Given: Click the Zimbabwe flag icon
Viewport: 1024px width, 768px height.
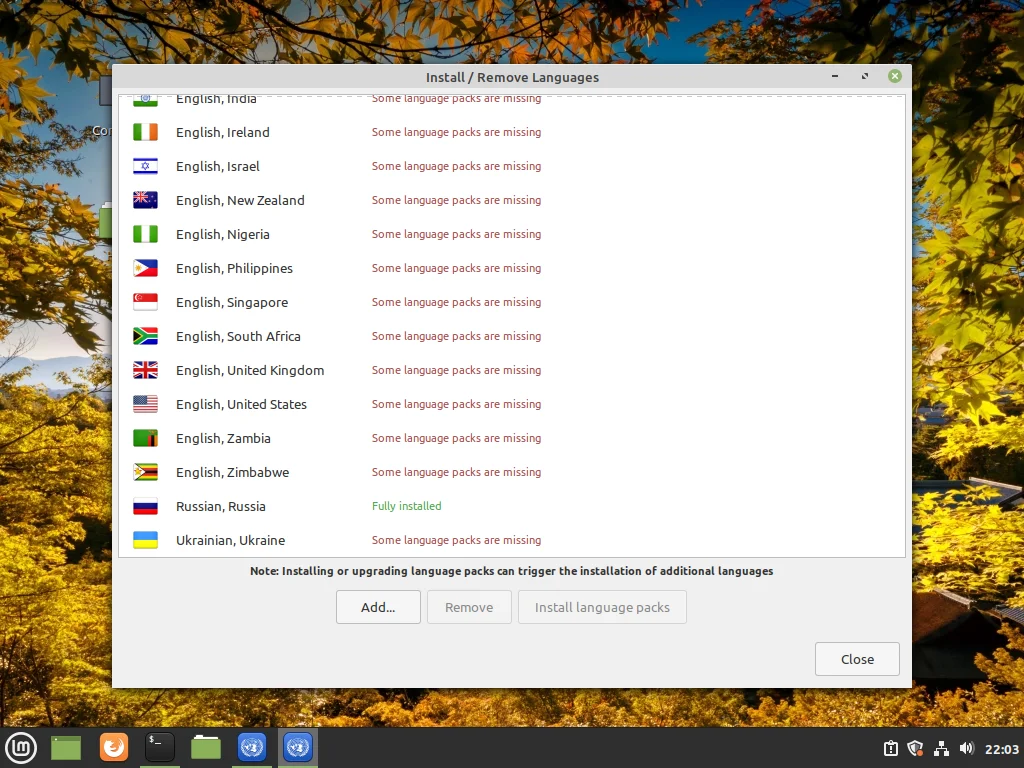Looking at the screenshot, I should pos(145,472).
